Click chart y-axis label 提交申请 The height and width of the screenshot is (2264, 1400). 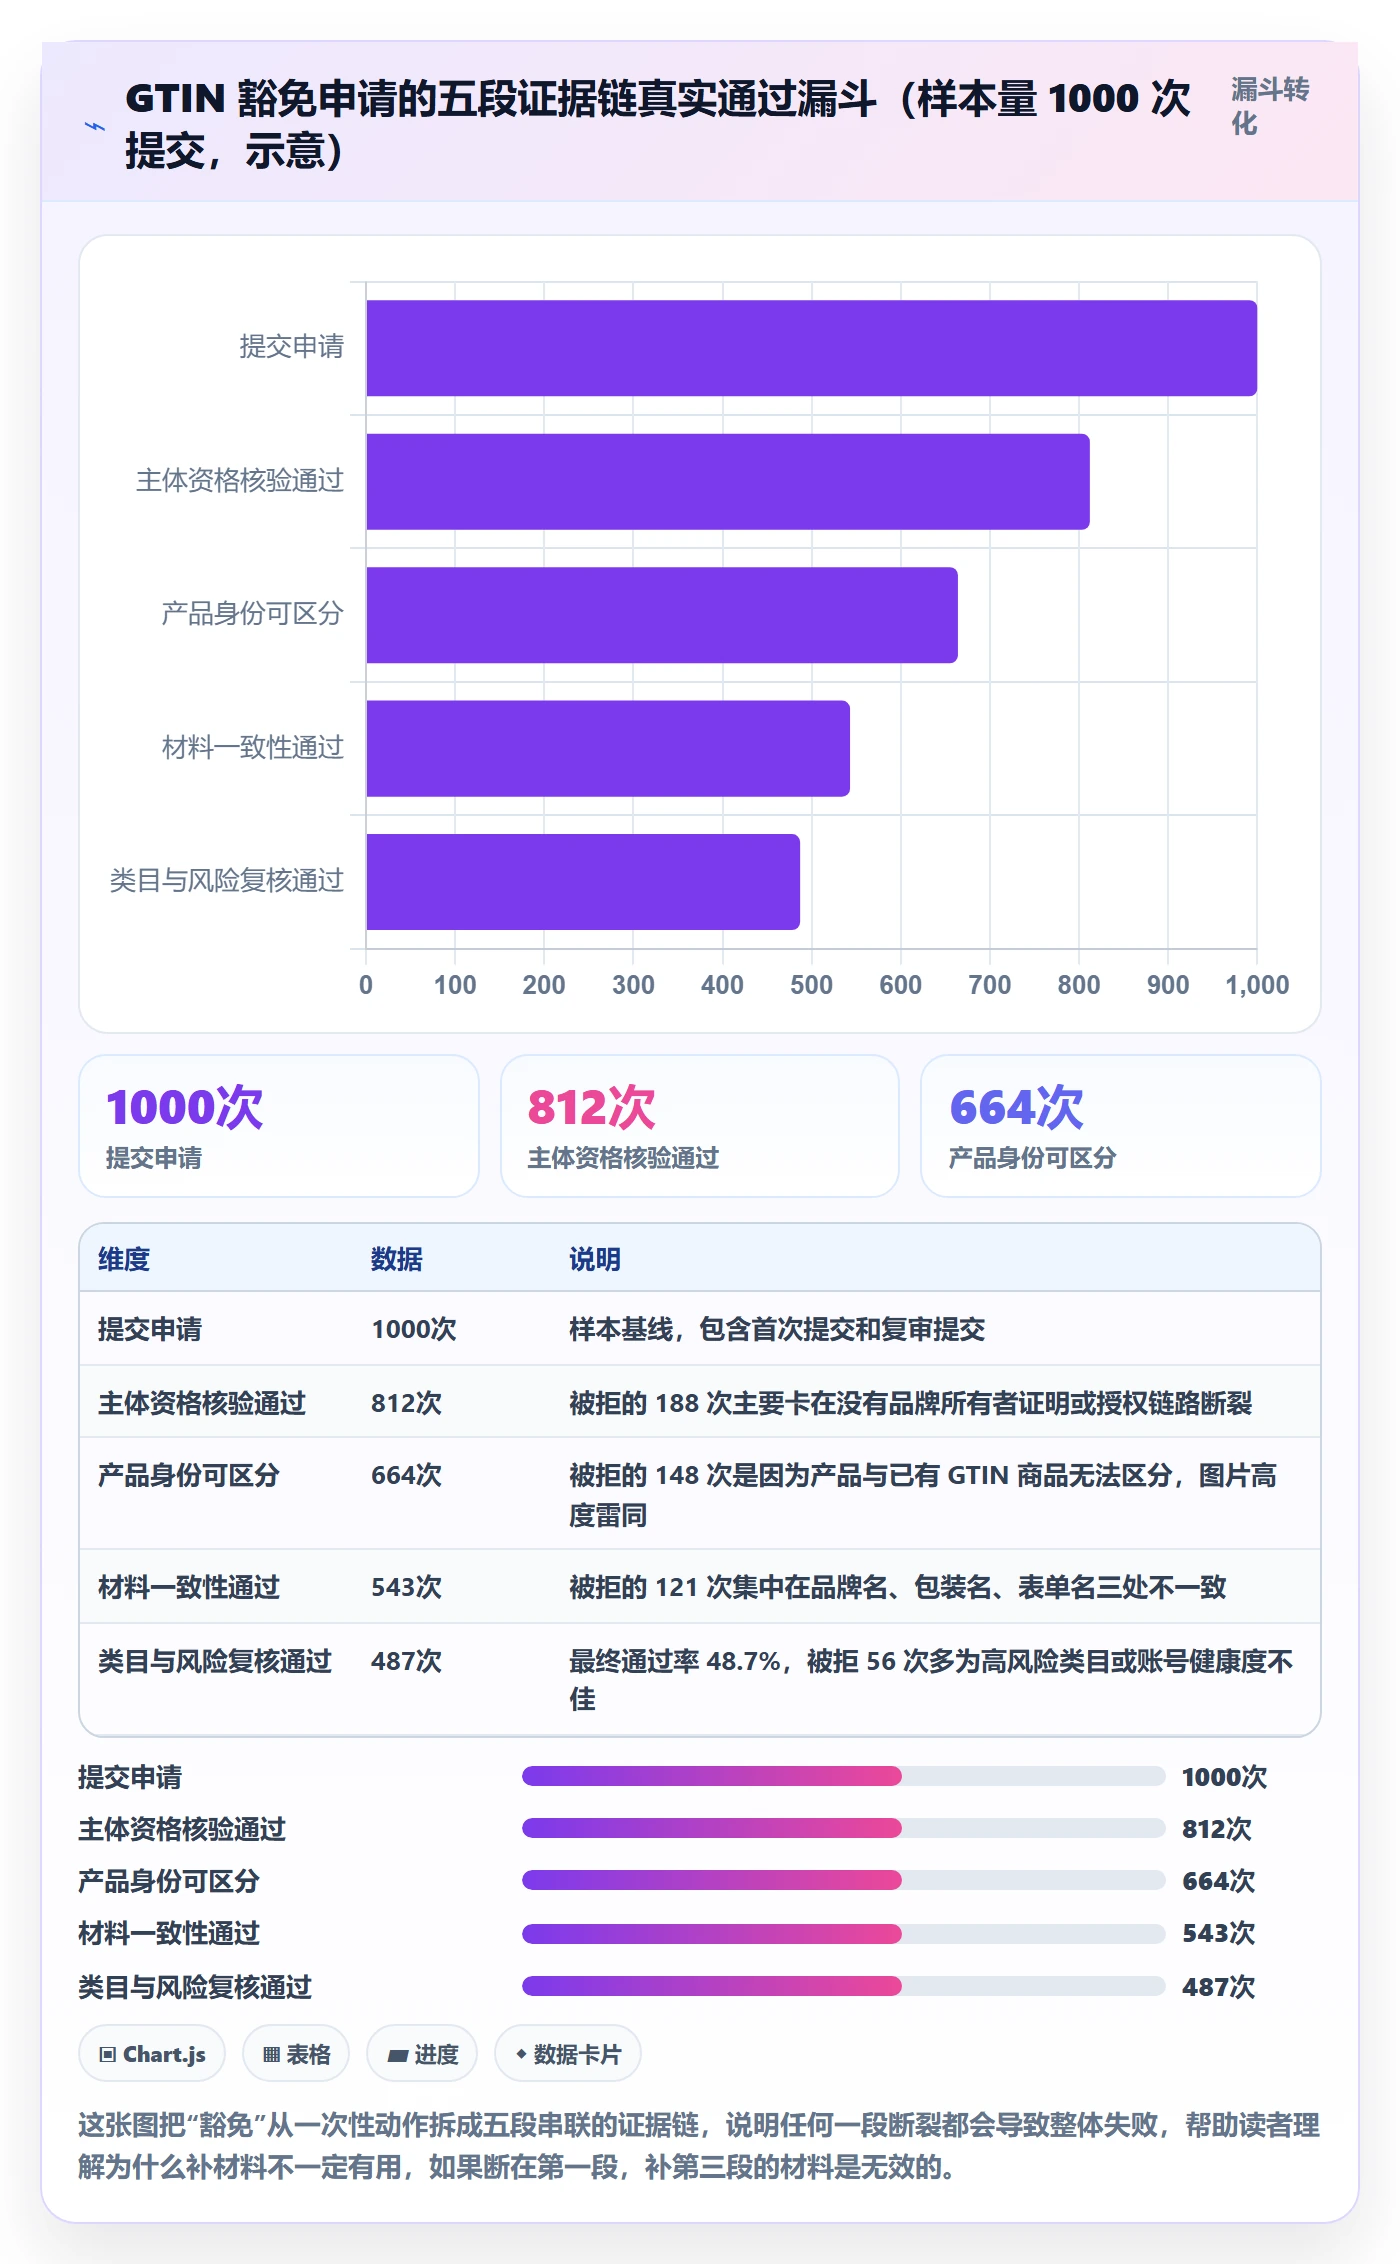pos(291,347)
